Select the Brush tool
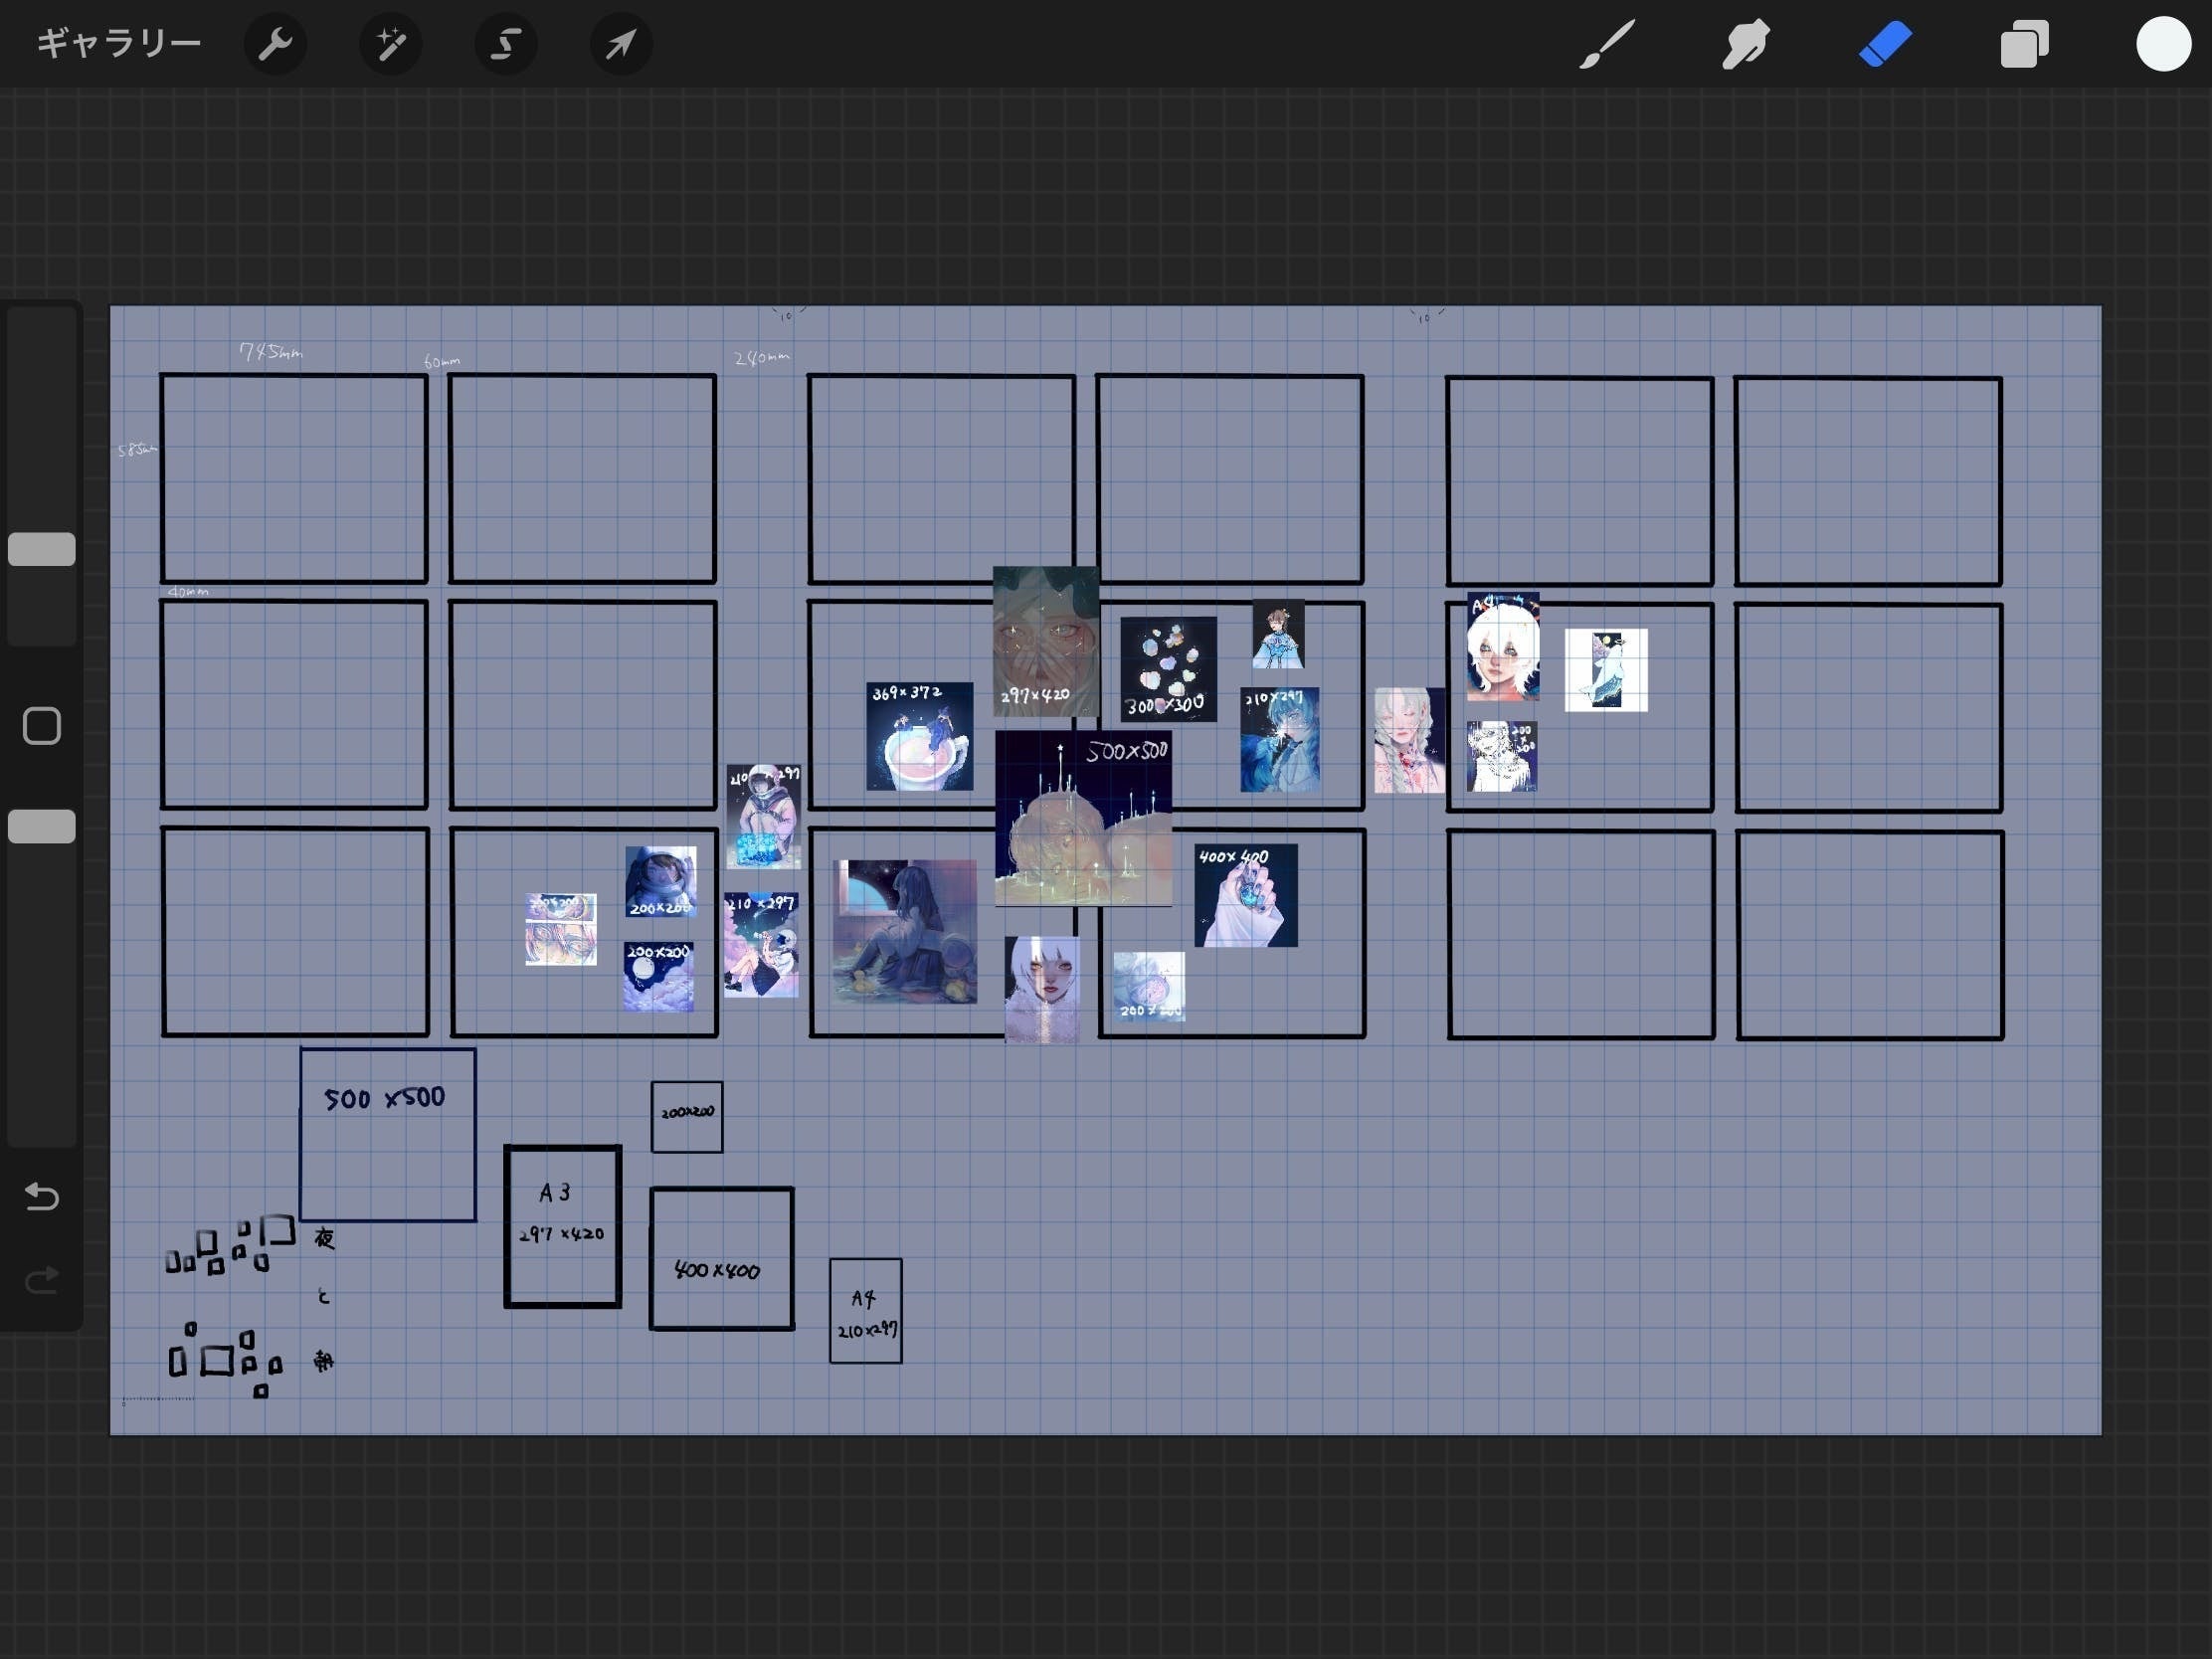 [1607, 44]
